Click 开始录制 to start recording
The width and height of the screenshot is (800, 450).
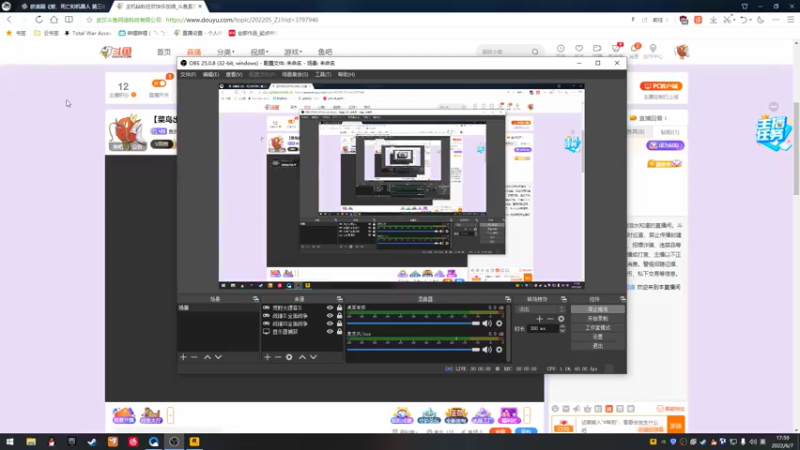click(x=597, y=318)
